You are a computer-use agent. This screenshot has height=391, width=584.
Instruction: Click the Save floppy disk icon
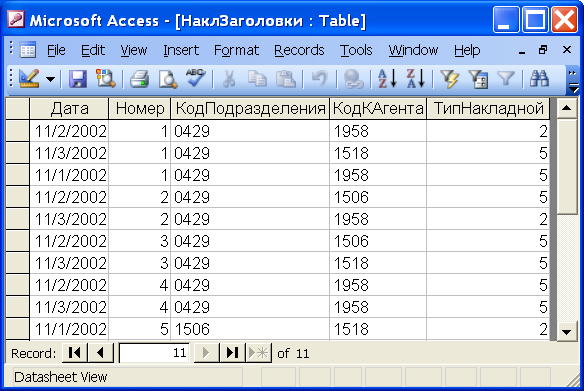[78, 79]
